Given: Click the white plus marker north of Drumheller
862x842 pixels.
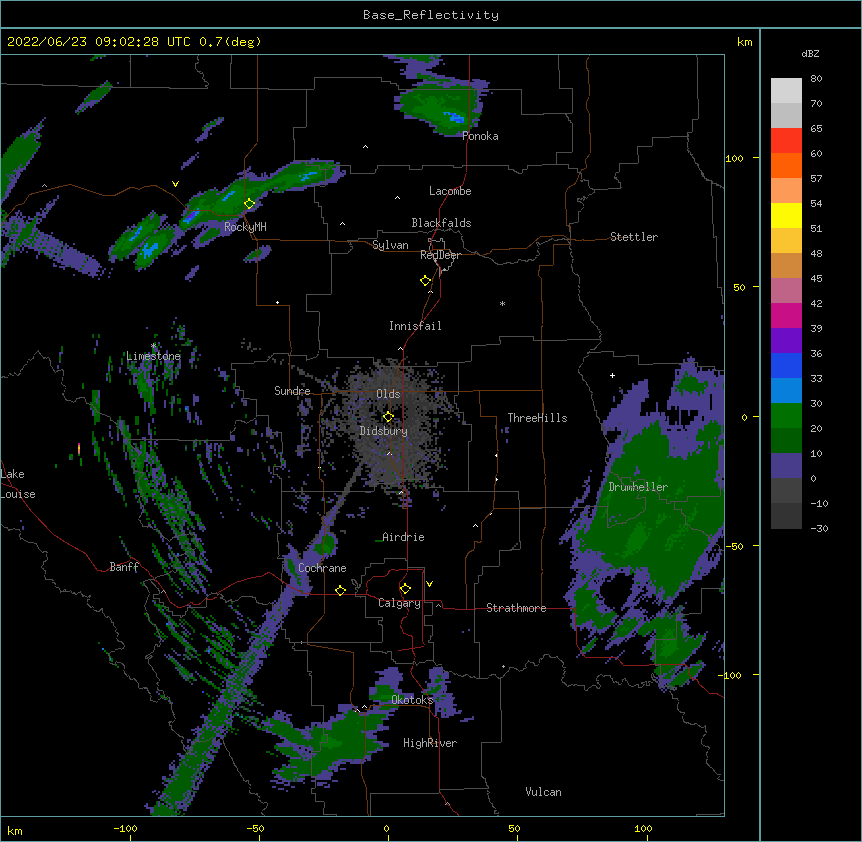Looking at the screenshot, I should click(612, 375).
